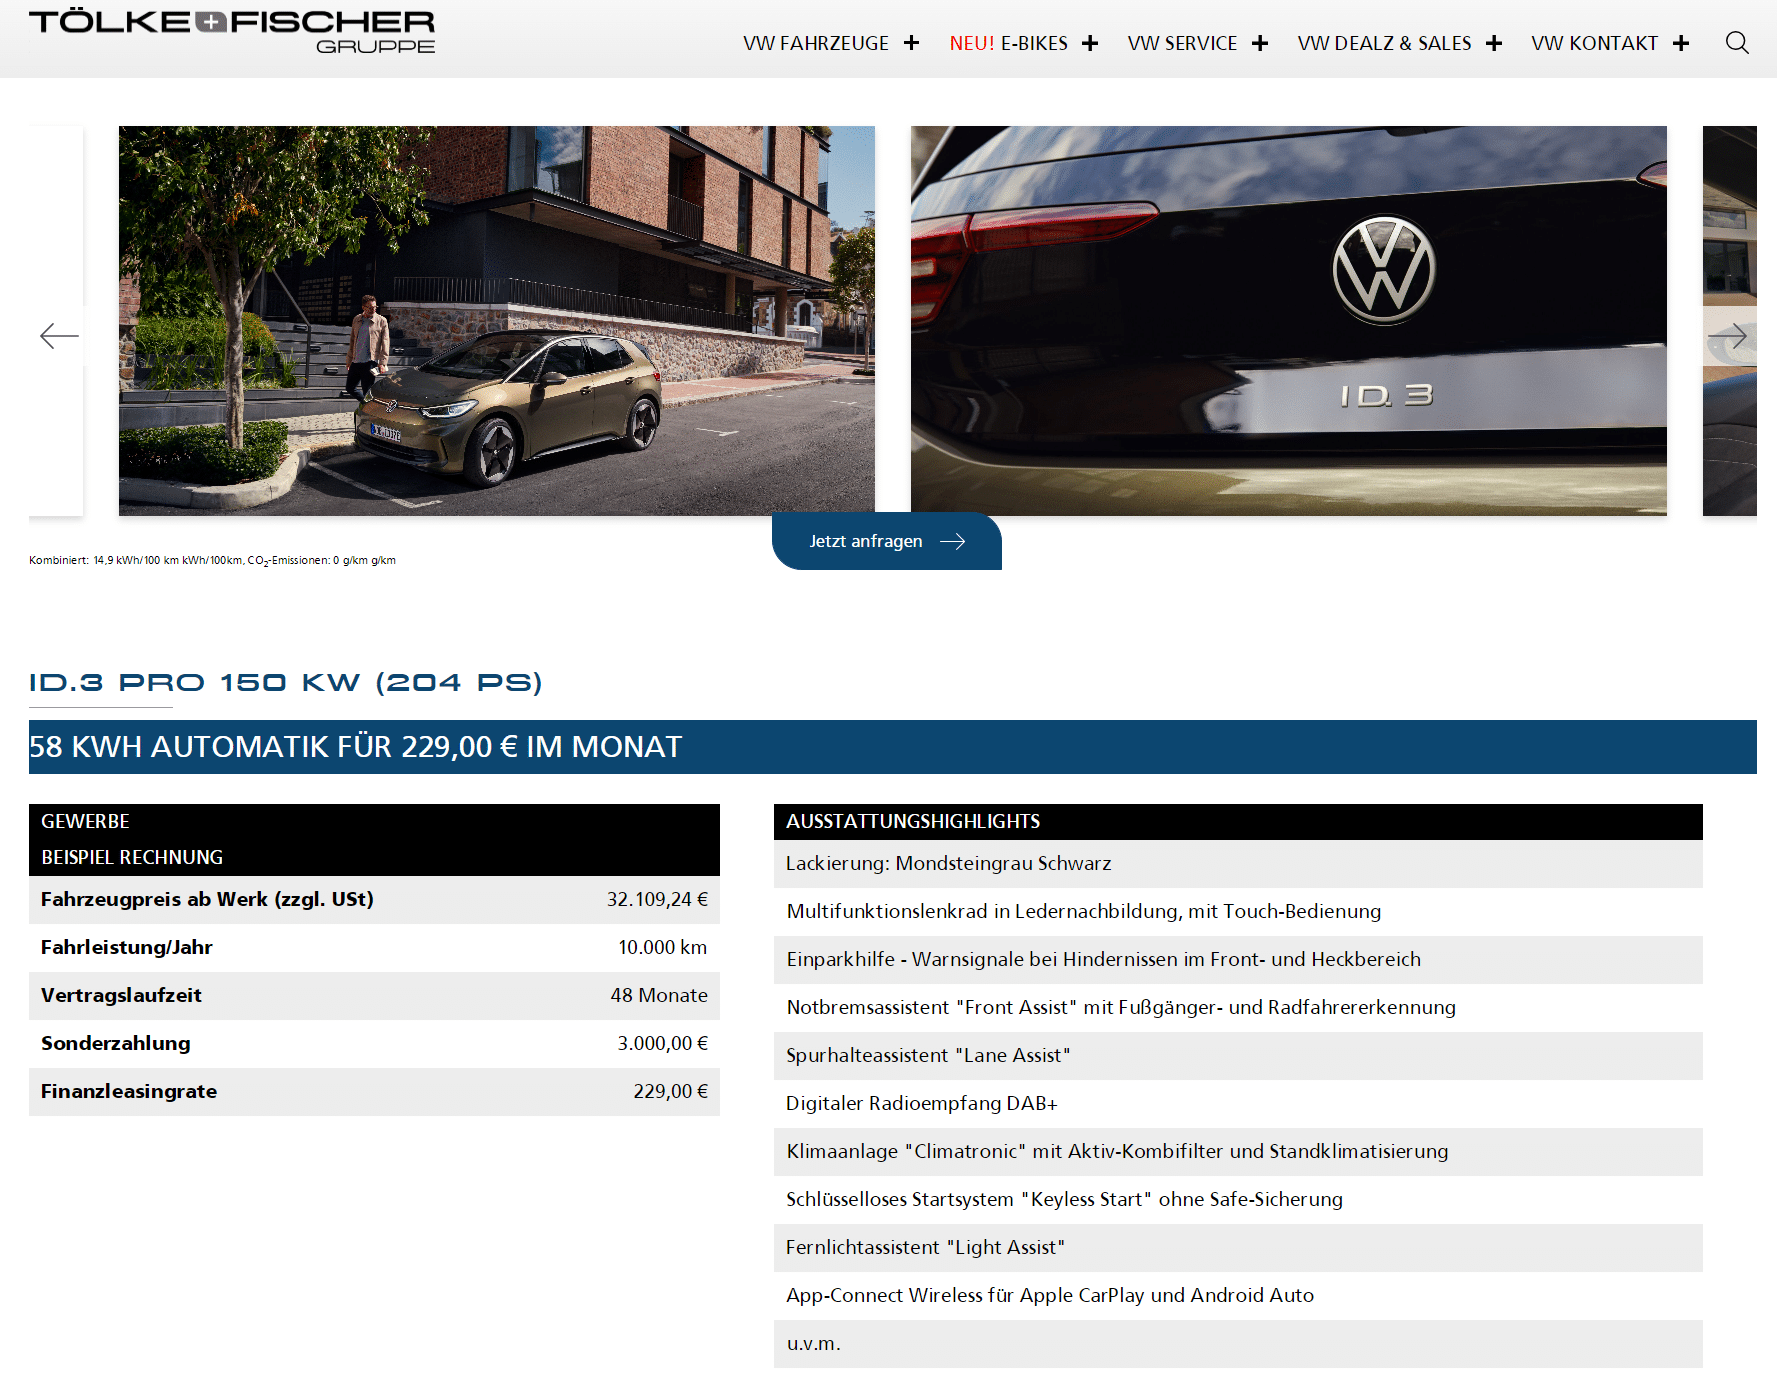The width and height of the screenshot is (1777, 1387).
Task: Expand VW Dealz & Sales plus icon
Action: (1494, 43)
